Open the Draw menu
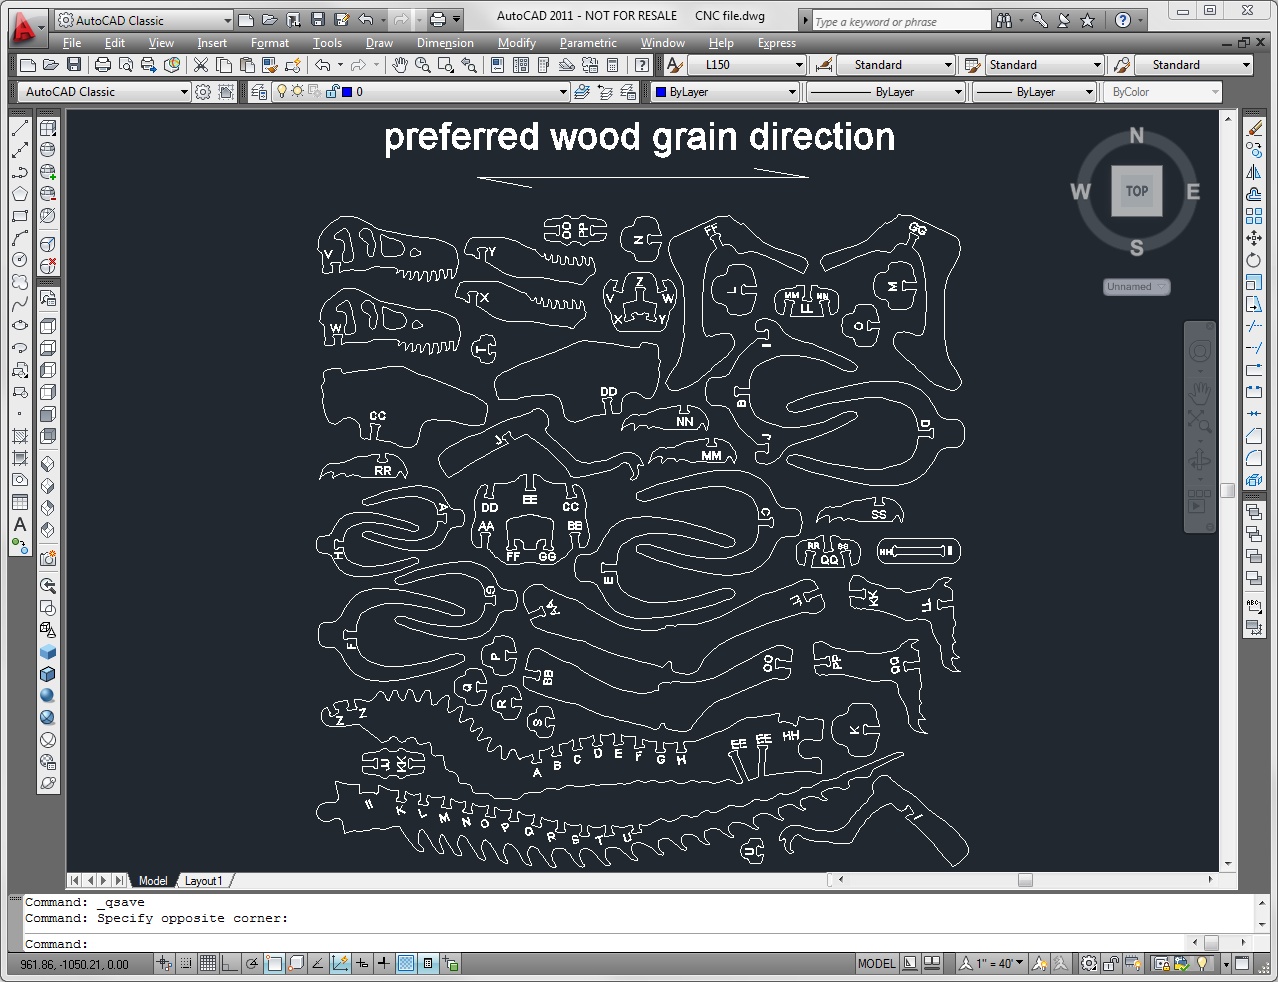Screen dimensions: 1278x982 pyautogui.click(x=379, y=43)
